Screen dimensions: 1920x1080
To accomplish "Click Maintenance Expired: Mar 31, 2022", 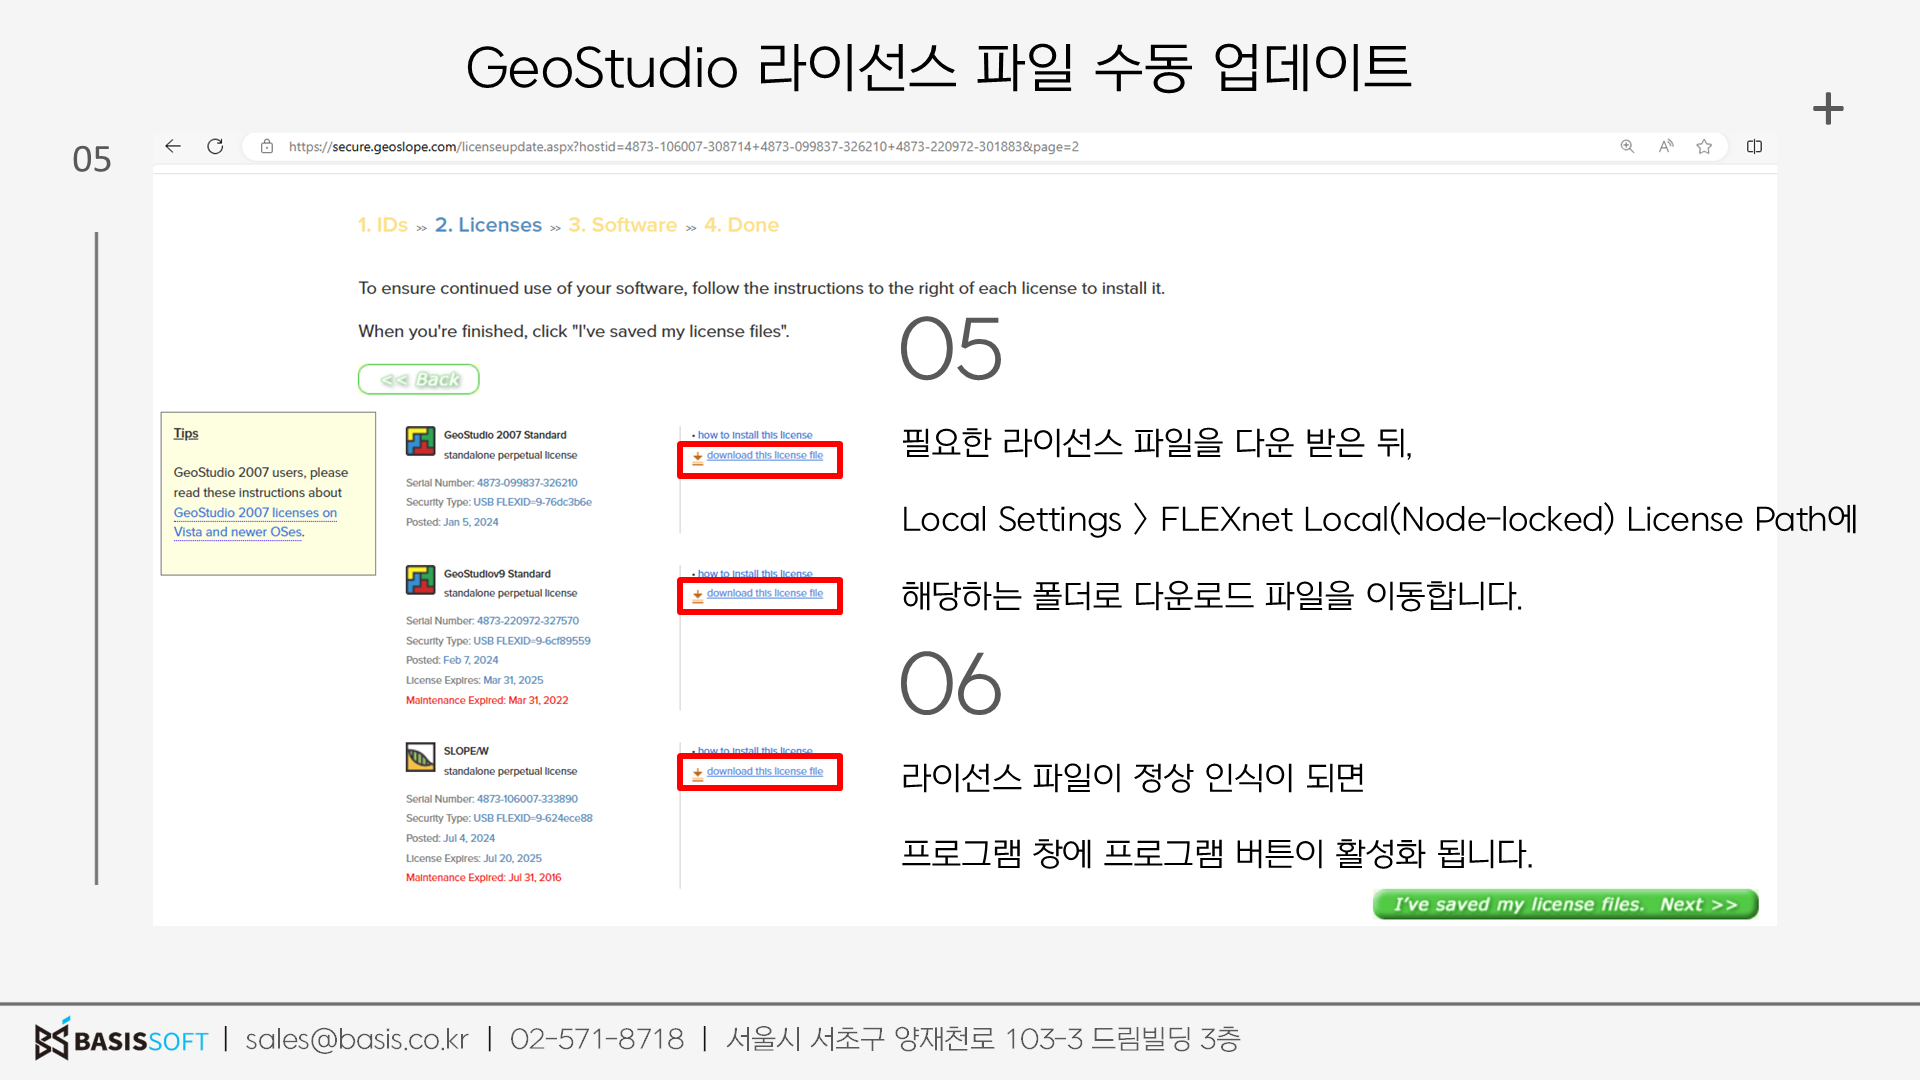I will [x=487, y=700].
